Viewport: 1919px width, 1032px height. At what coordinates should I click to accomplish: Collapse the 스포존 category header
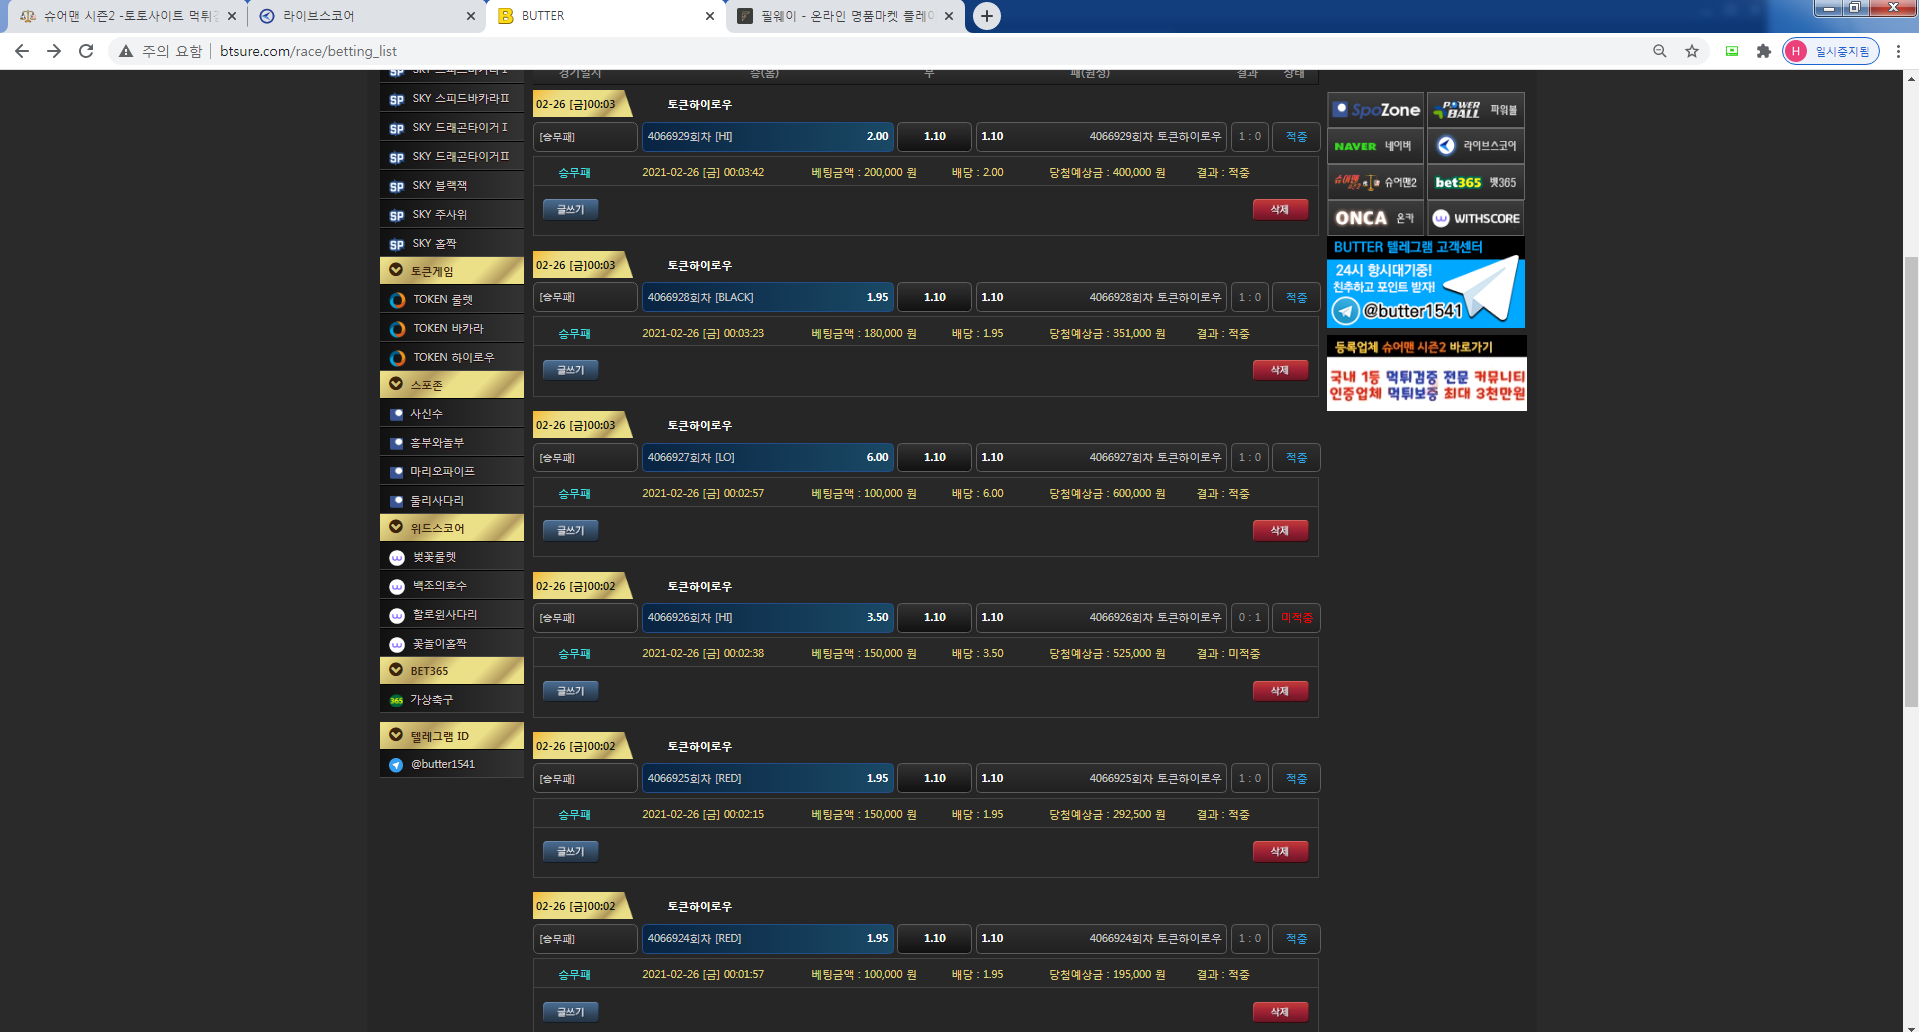coord(451,385)
